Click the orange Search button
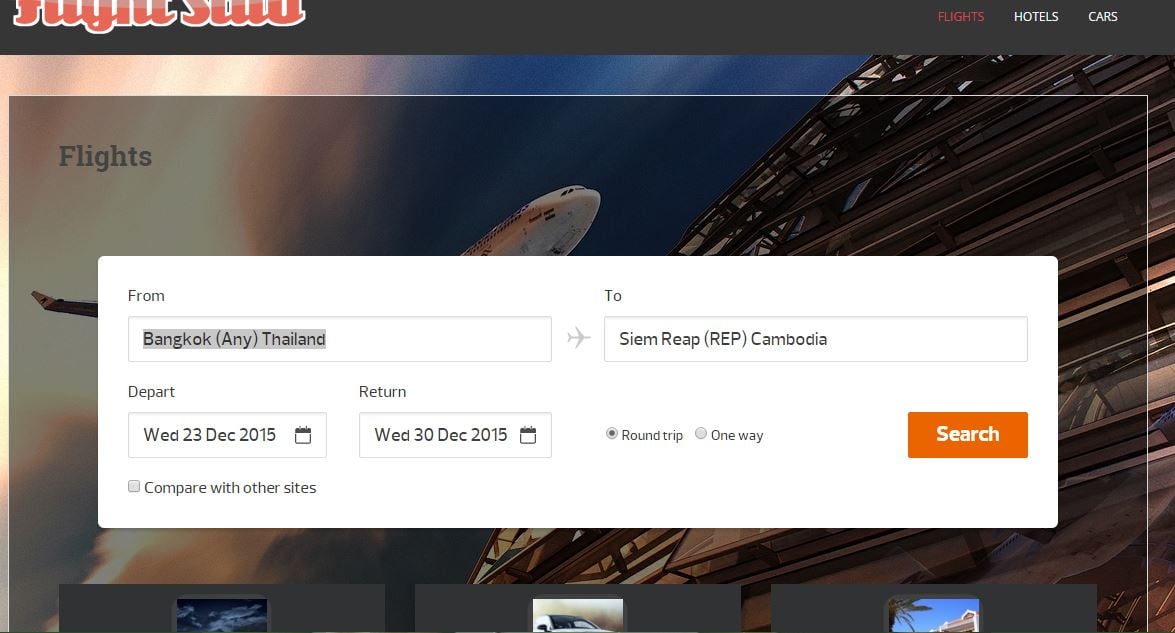 point(967,434)
